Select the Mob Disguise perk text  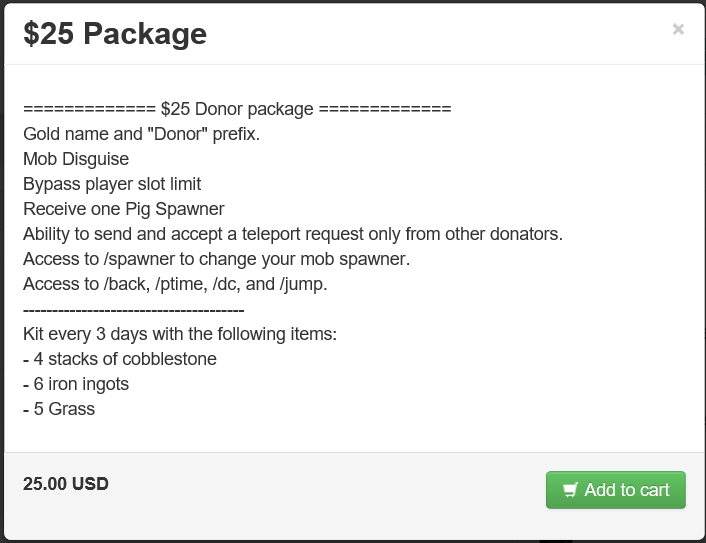pos(76,159)
